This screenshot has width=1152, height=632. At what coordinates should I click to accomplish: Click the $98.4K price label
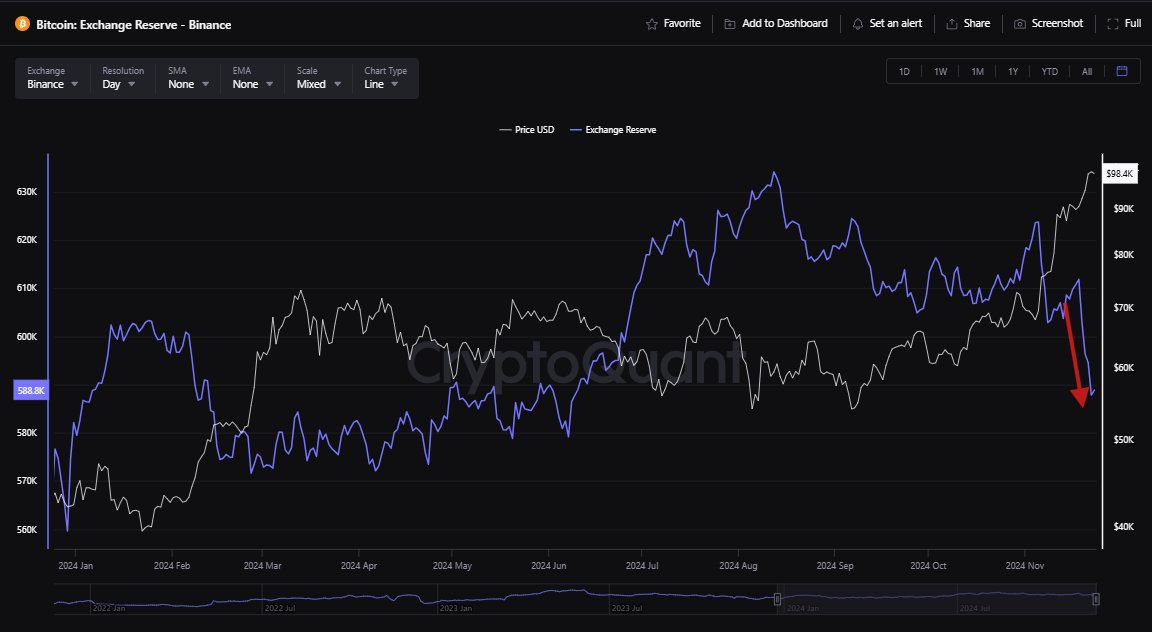click(1120, 174)
